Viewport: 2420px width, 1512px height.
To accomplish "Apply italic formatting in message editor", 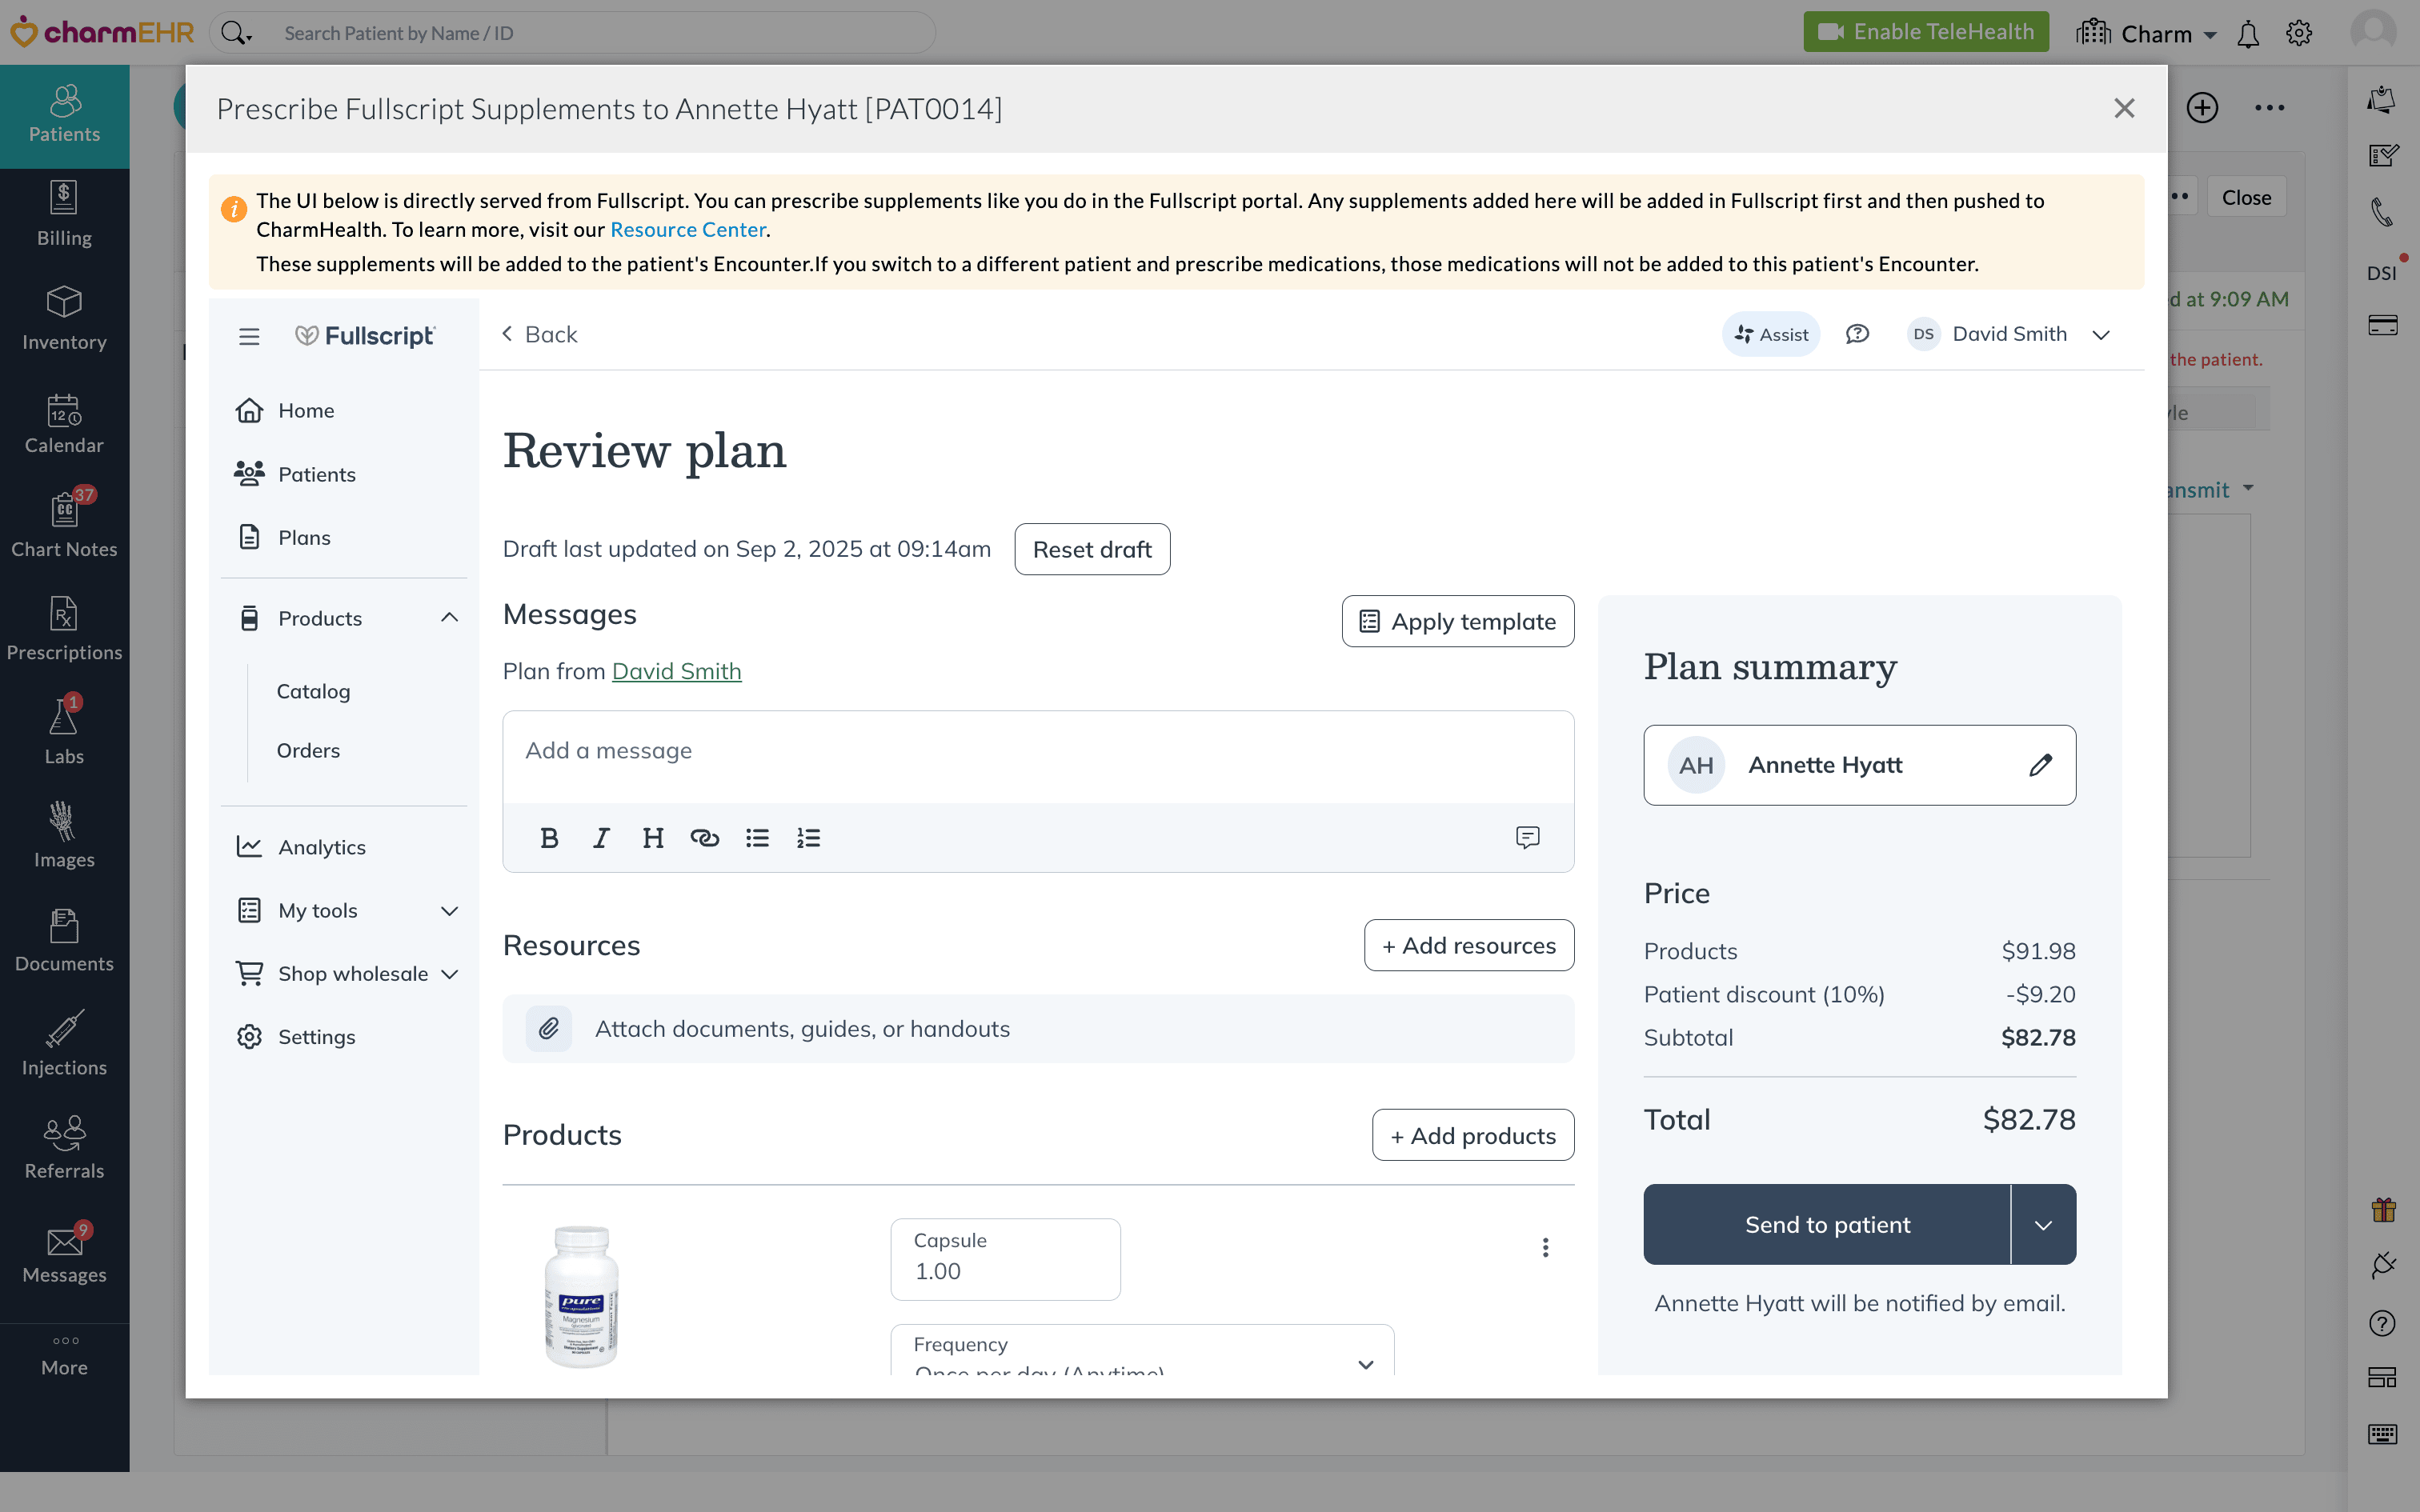I will pos(601,838).
